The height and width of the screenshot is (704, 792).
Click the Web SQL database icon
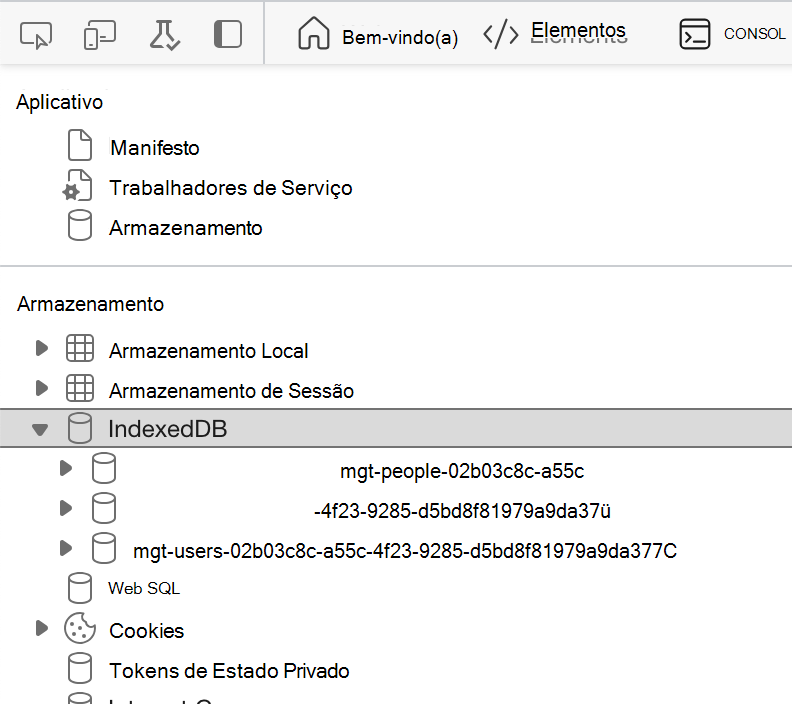(80, 588)
